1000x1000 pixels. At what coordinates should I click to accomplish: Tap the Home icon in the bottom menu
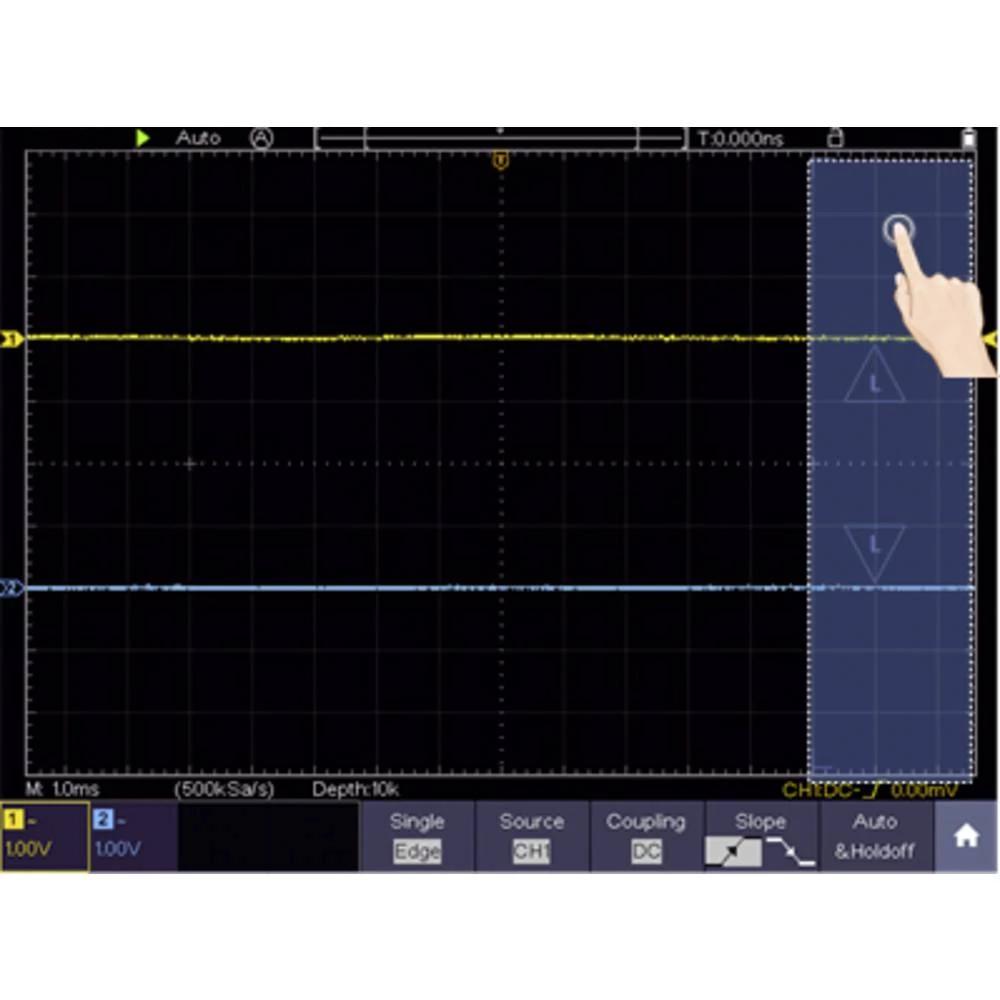point(966,837)
